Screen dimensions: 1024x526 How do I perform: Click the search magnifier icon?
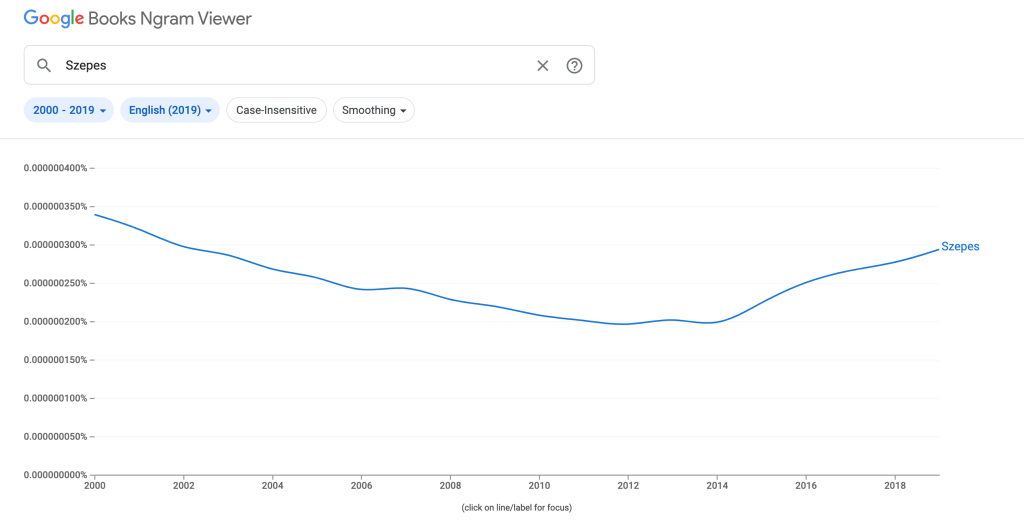click(x=44, y=66)
